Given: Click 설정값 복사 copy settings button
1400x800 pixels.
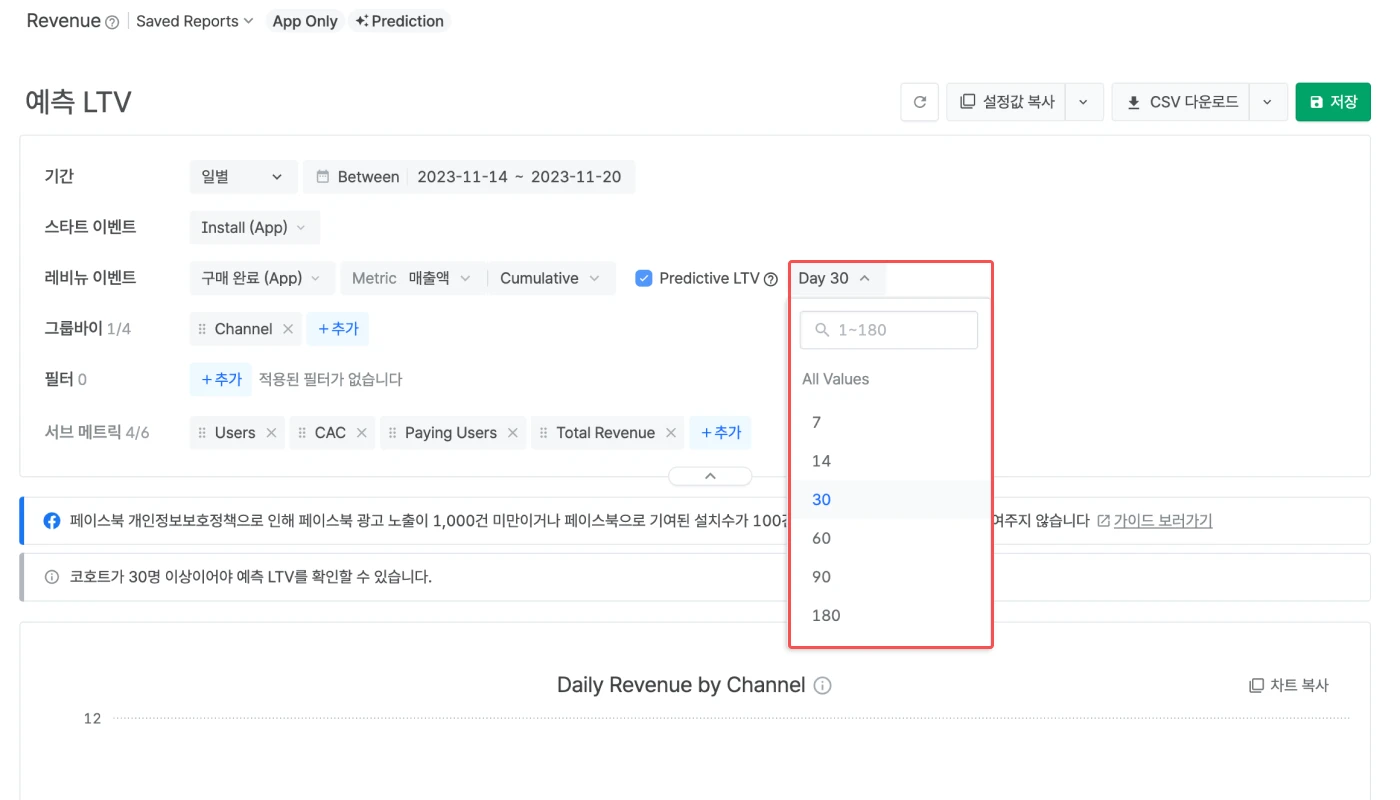Looking at the screenshot, I should tap(1007, 102).
